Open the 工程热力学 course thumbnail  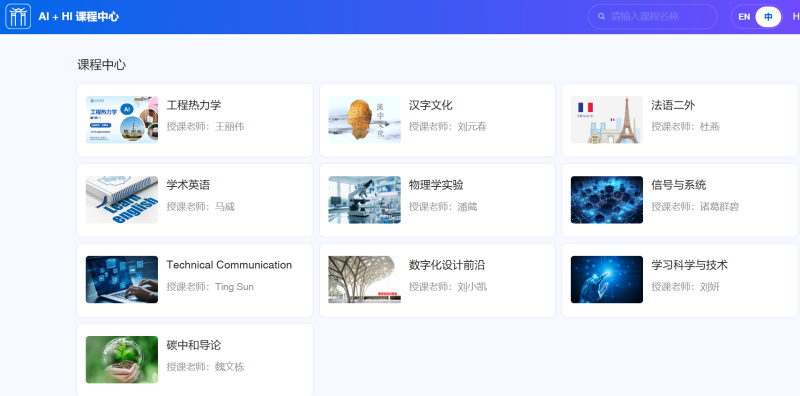pos(121,120)
